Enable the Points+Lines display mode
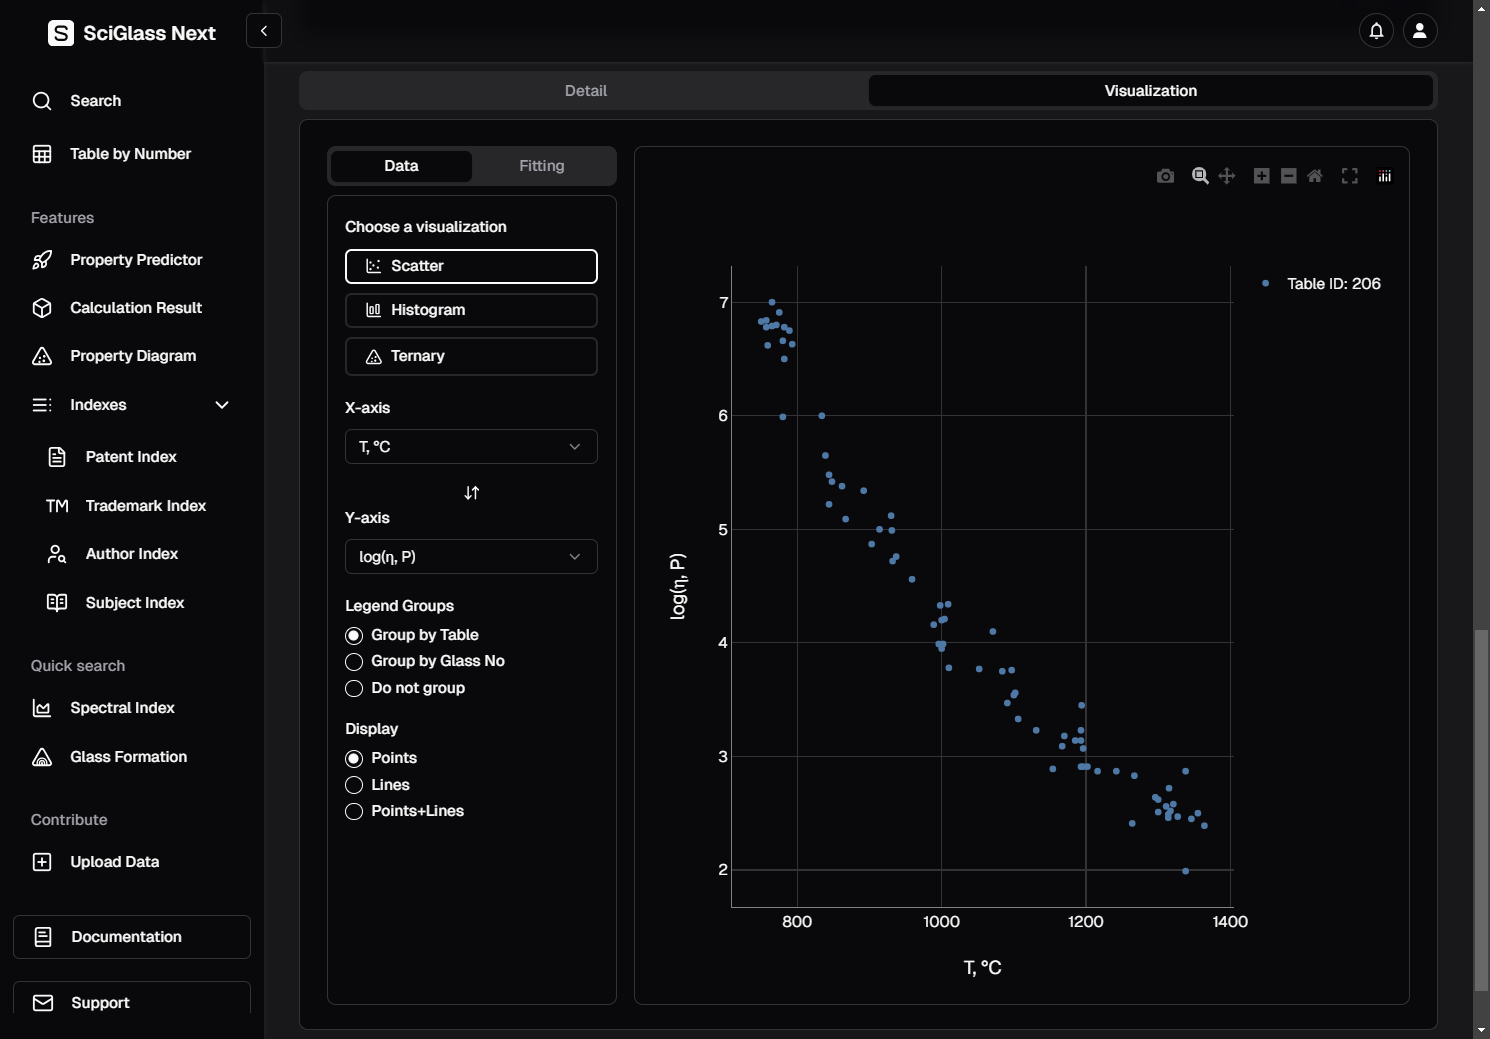Image resolution: width=1490 pixels, height=1039 pixels. pos(354,812)
